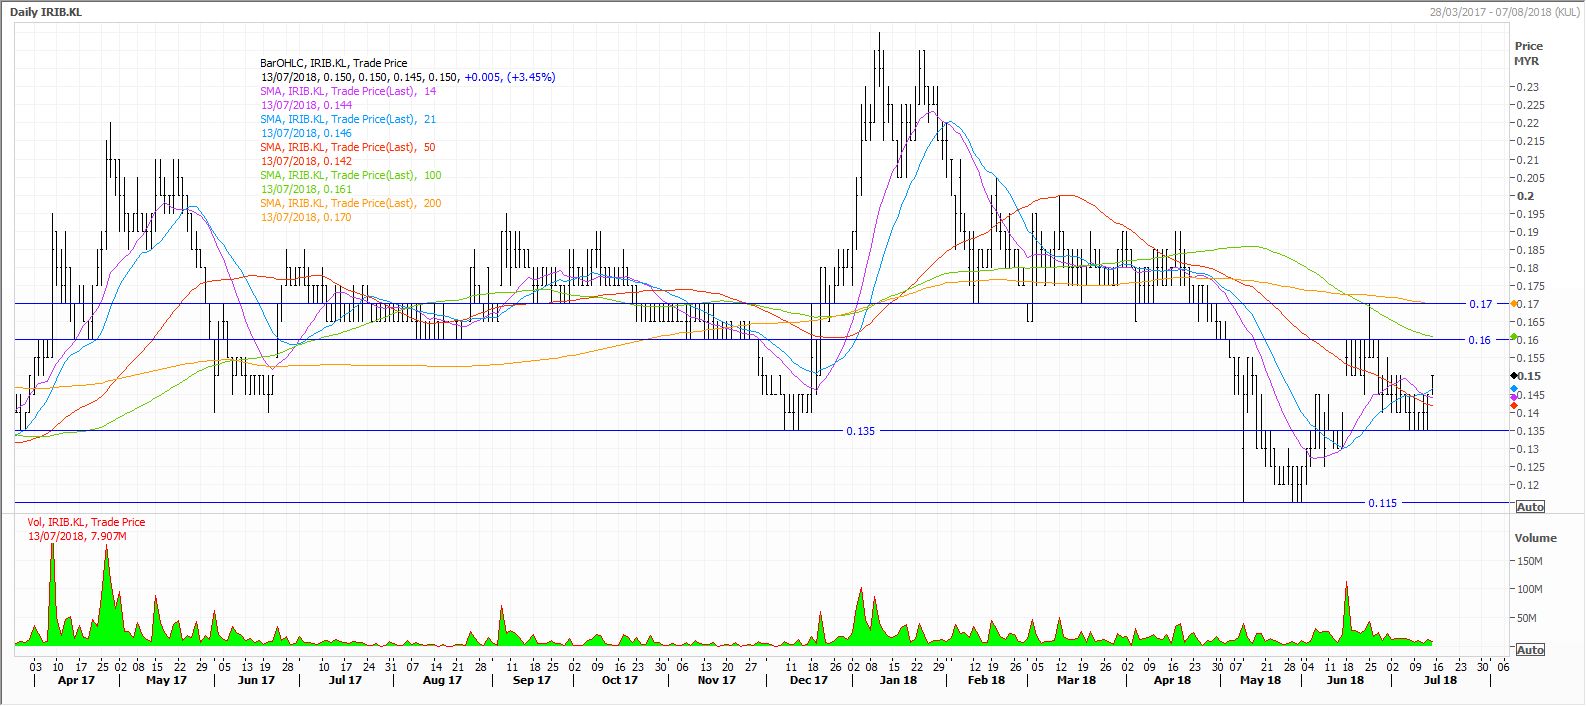Toggle Auto scale on the price axis
This screenshot has width=1586, height=706.
pos(1530,507)
